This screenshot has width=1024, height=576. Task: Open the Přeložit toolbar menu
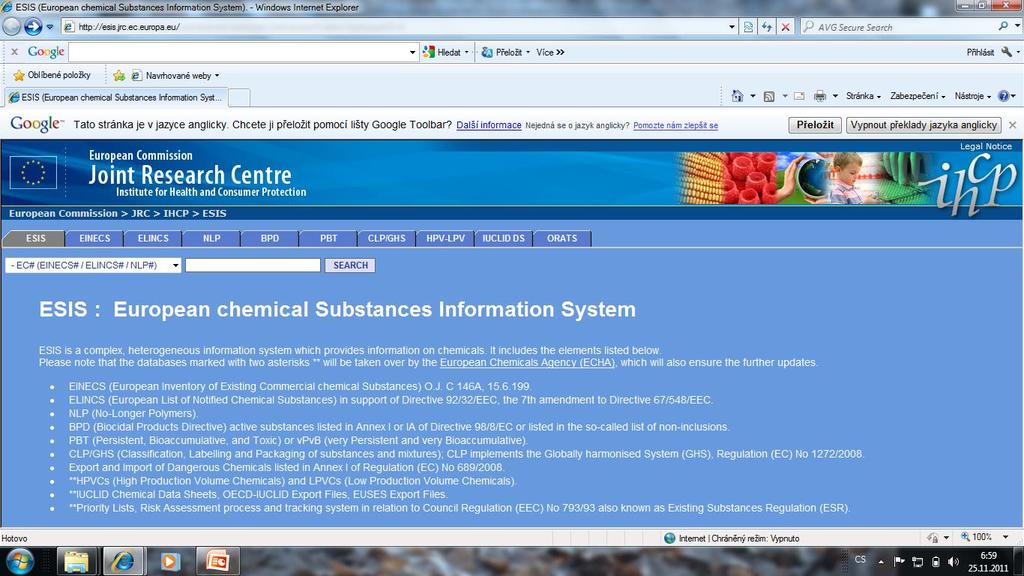[505, 52]
